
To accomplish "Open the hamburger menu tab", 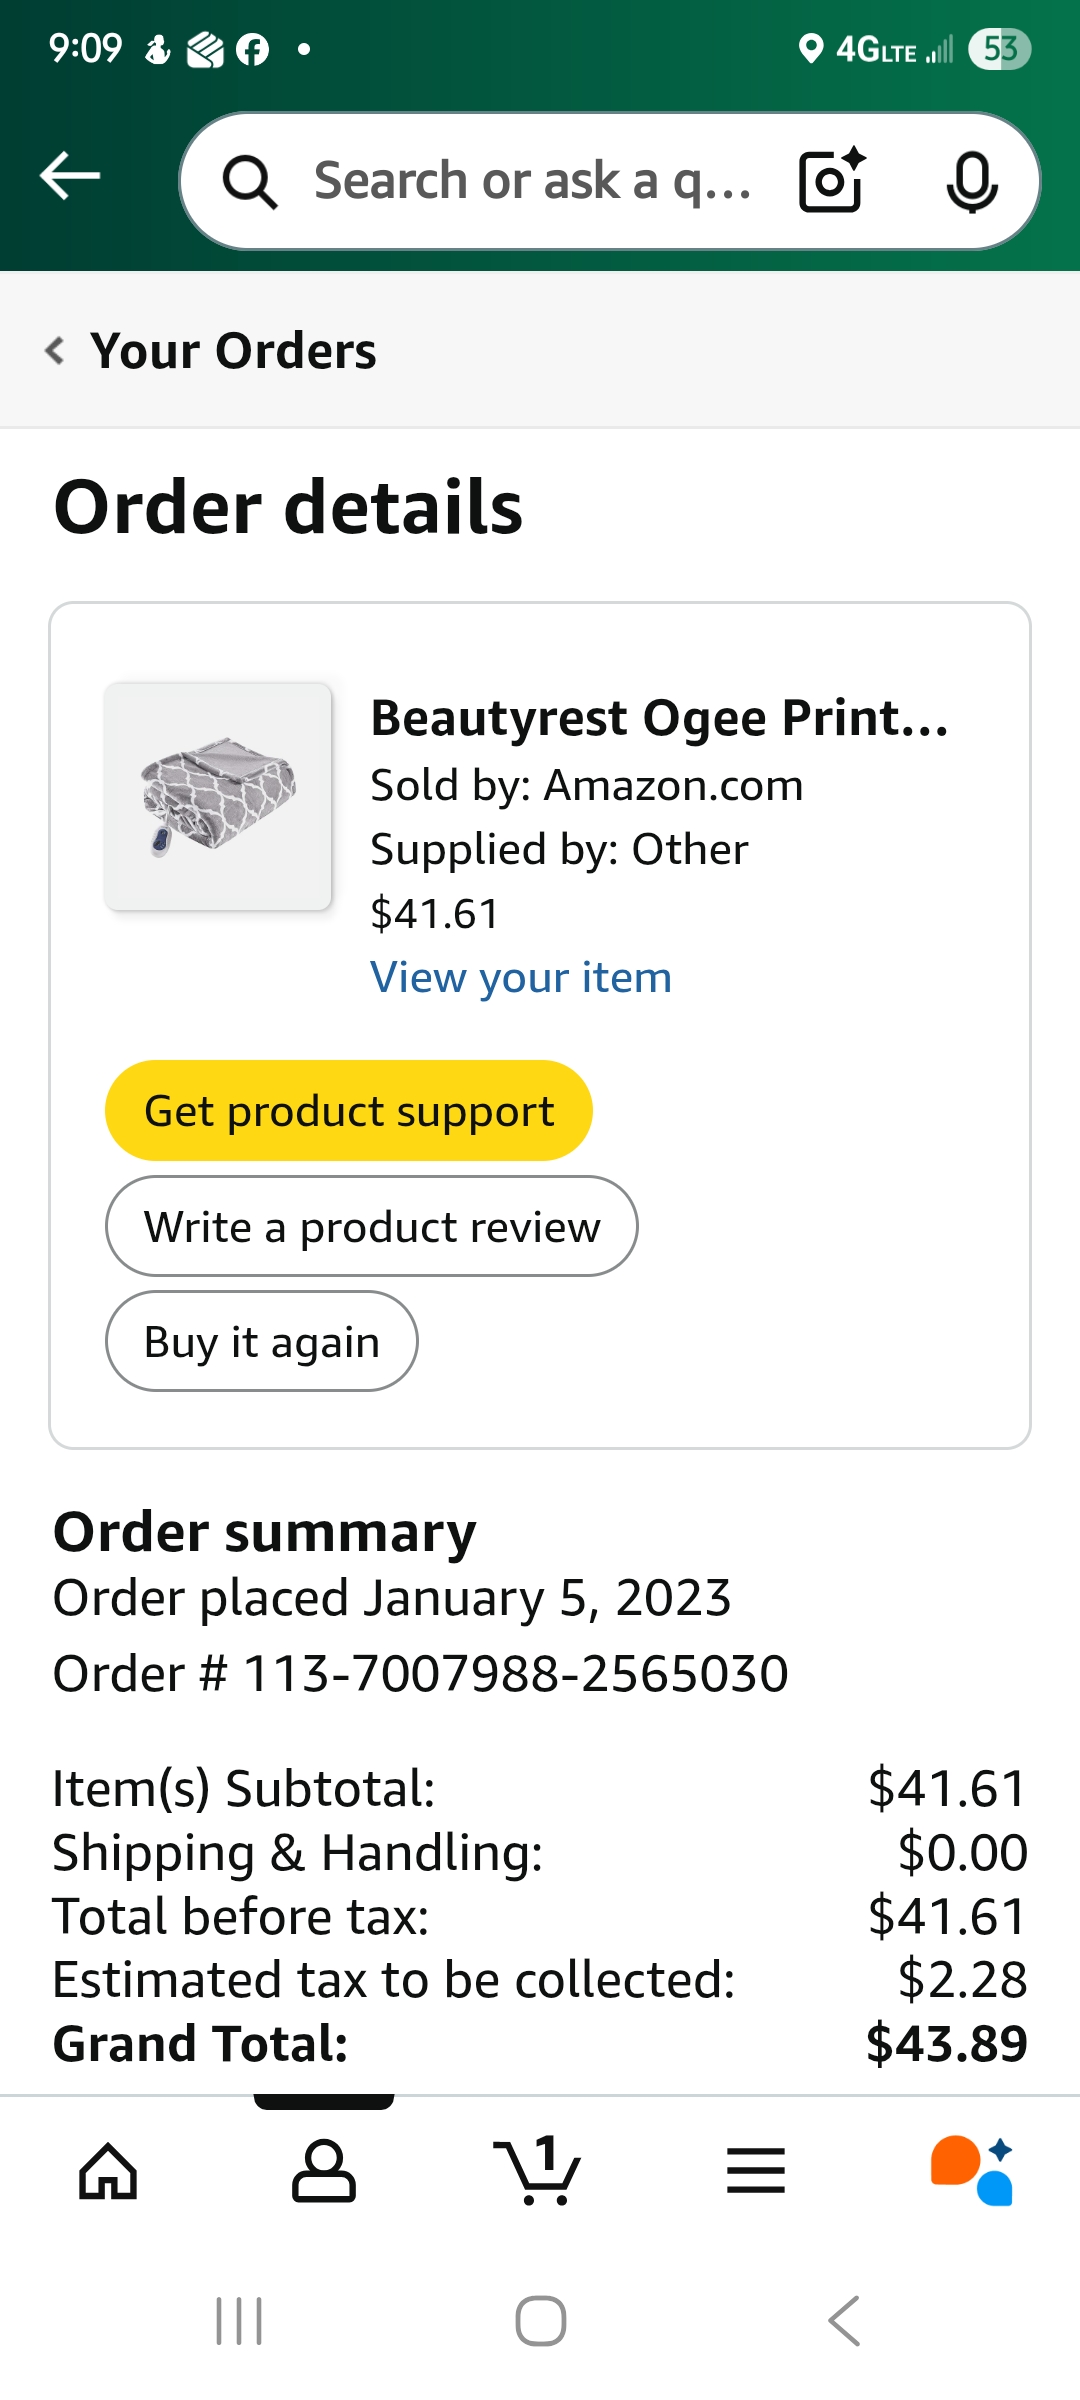I will 756,2171.
